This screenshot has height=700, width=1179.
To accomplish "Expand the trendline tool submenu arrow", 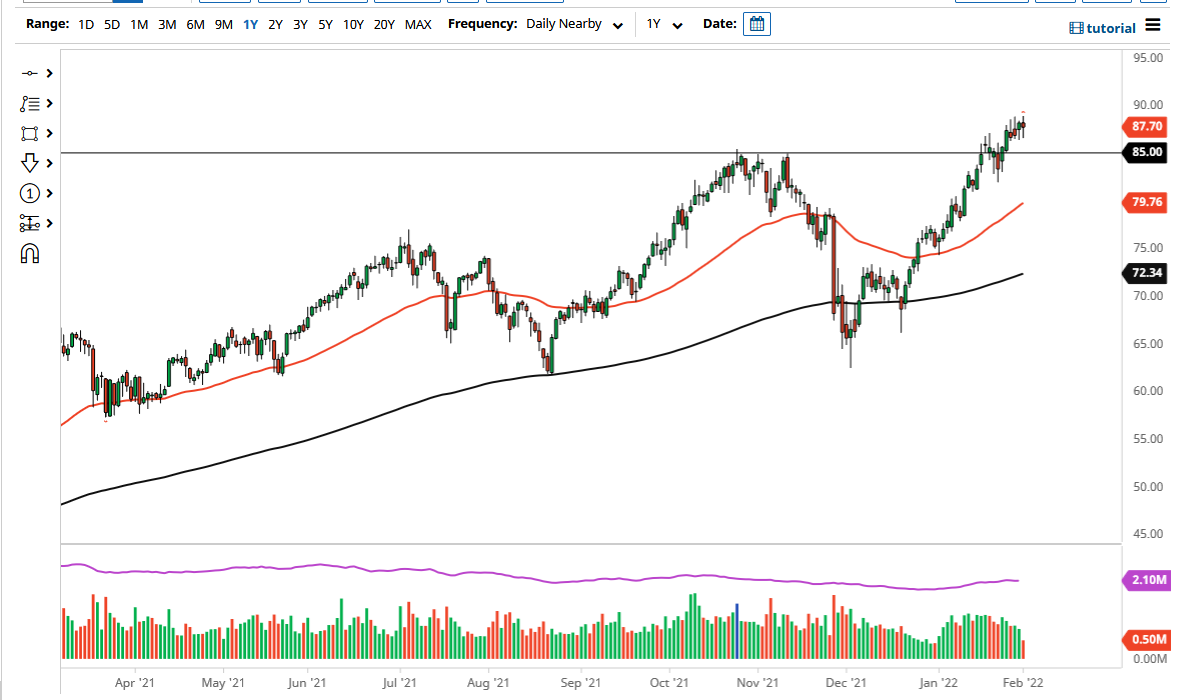I will 49,73.
